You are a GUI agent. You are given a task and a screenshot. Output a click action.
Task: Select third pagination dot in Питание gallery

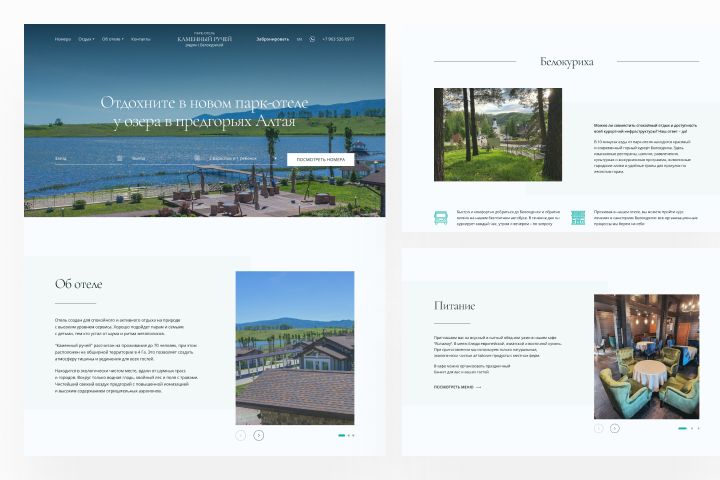click(x=698, y=428)
